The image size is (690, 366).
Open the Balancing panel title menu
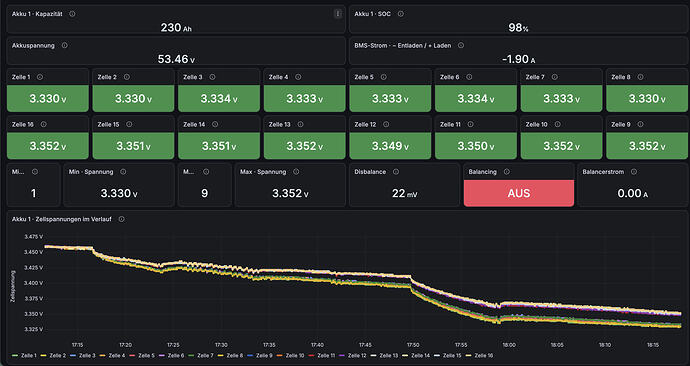point(483,172)
